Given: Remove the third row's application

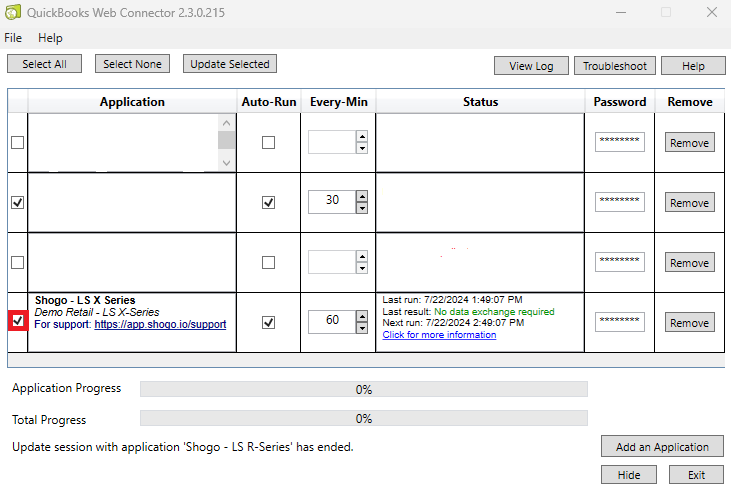Looking at the screenshot, I should (x=690, y=263).
